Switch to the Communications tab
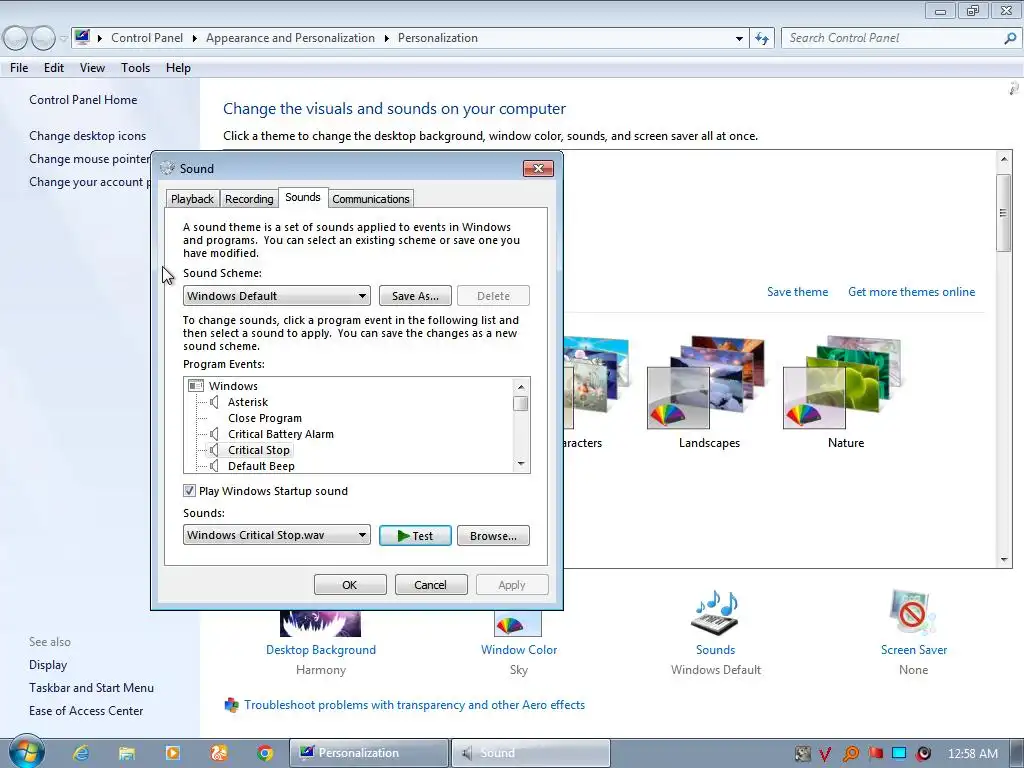 370,199
